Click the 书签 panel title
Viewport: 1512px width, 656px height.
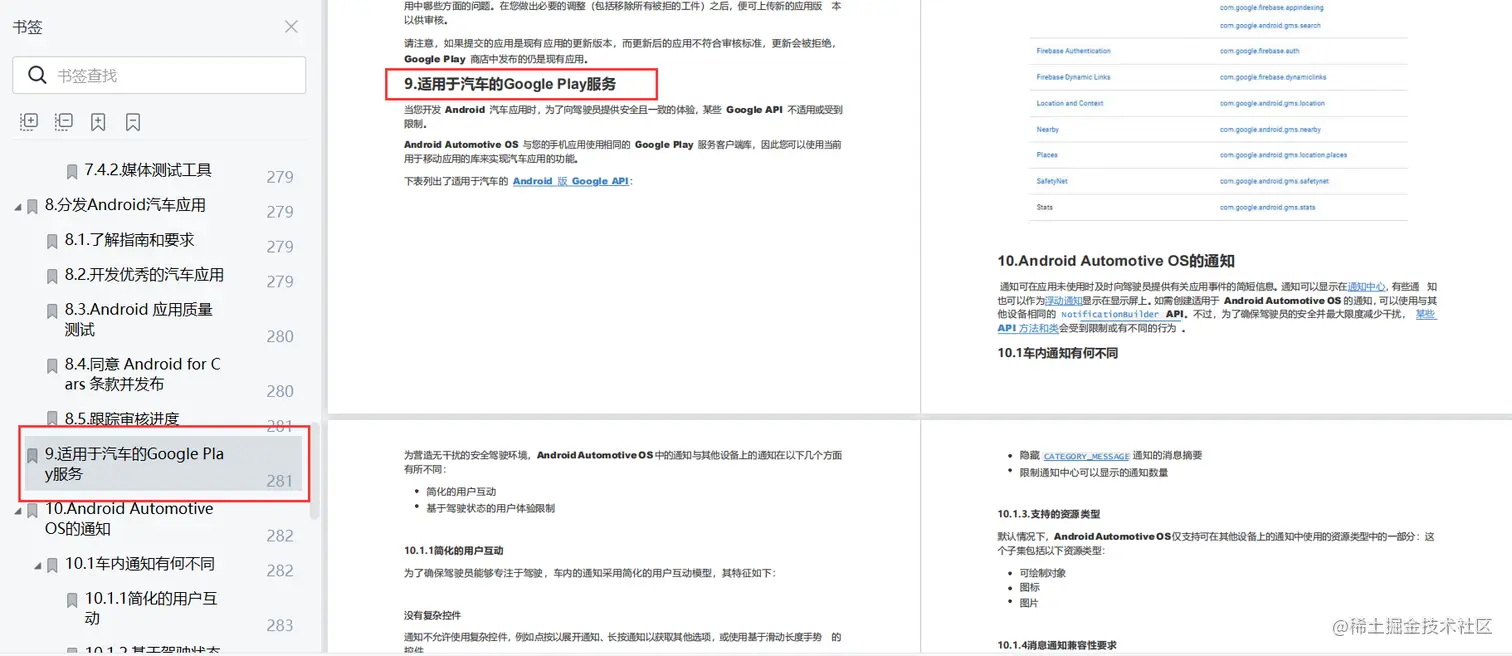click(x=28, y=27)
